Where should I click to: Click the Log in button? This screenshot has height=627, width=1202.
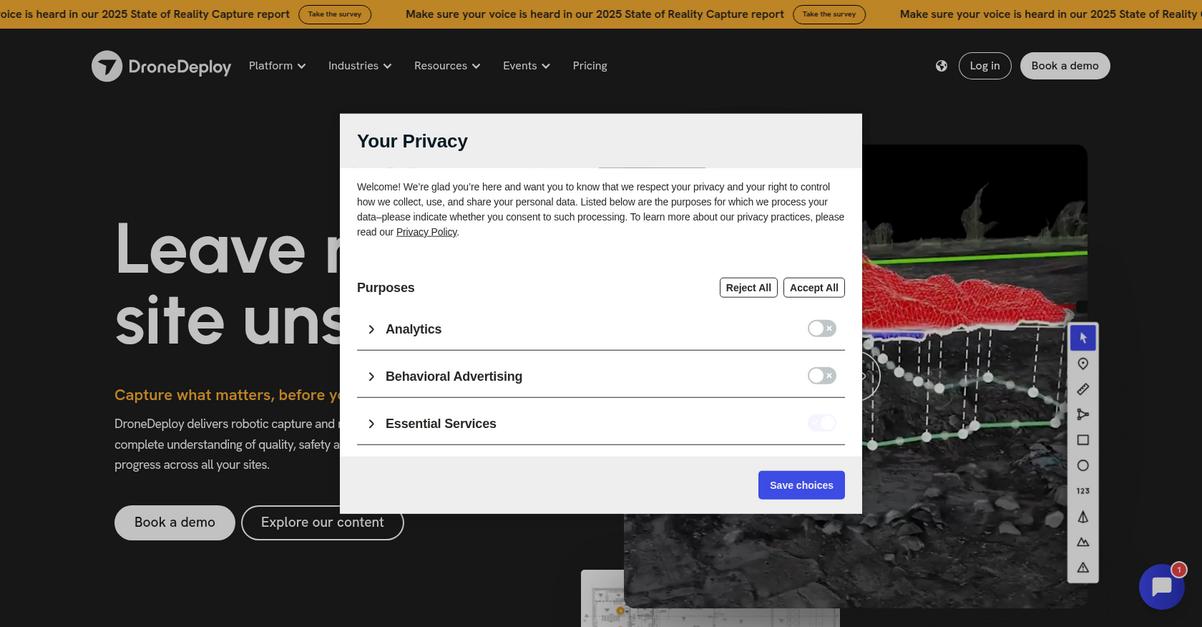(x=985, y=66)
